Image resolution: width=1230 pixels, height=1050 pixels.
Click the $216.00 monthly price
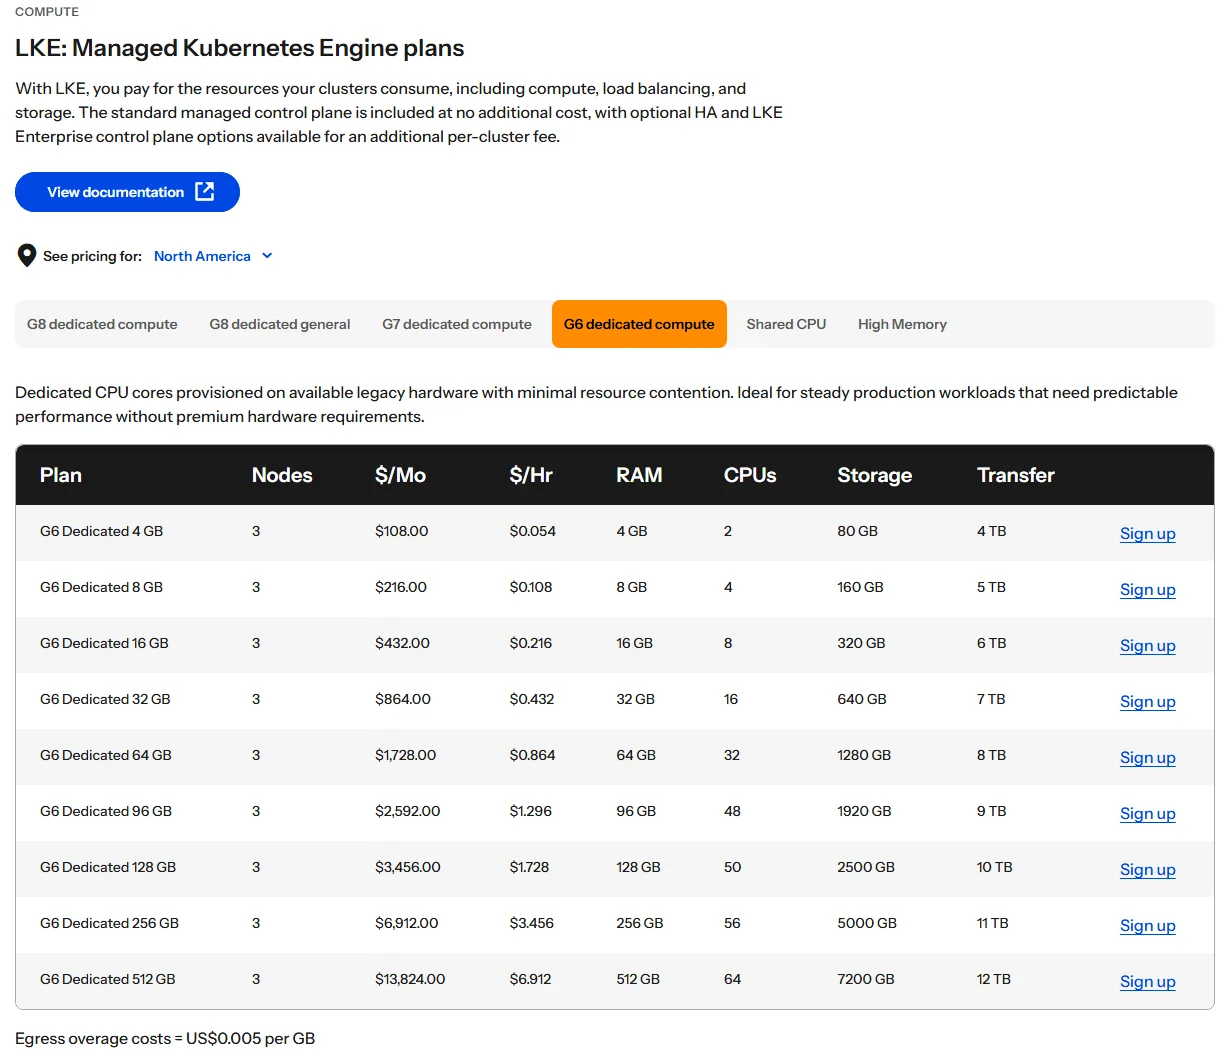tap(401, 587)
